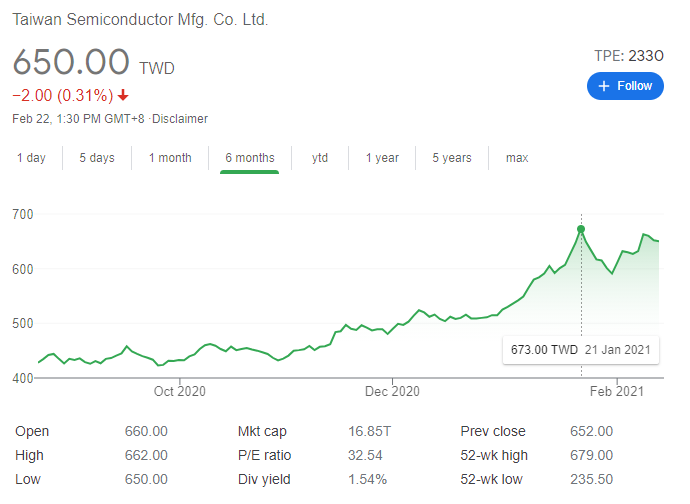This screenshot has height=504, width=690.
Task: Click the High value 662.00
Action: (x=146, y=455)
